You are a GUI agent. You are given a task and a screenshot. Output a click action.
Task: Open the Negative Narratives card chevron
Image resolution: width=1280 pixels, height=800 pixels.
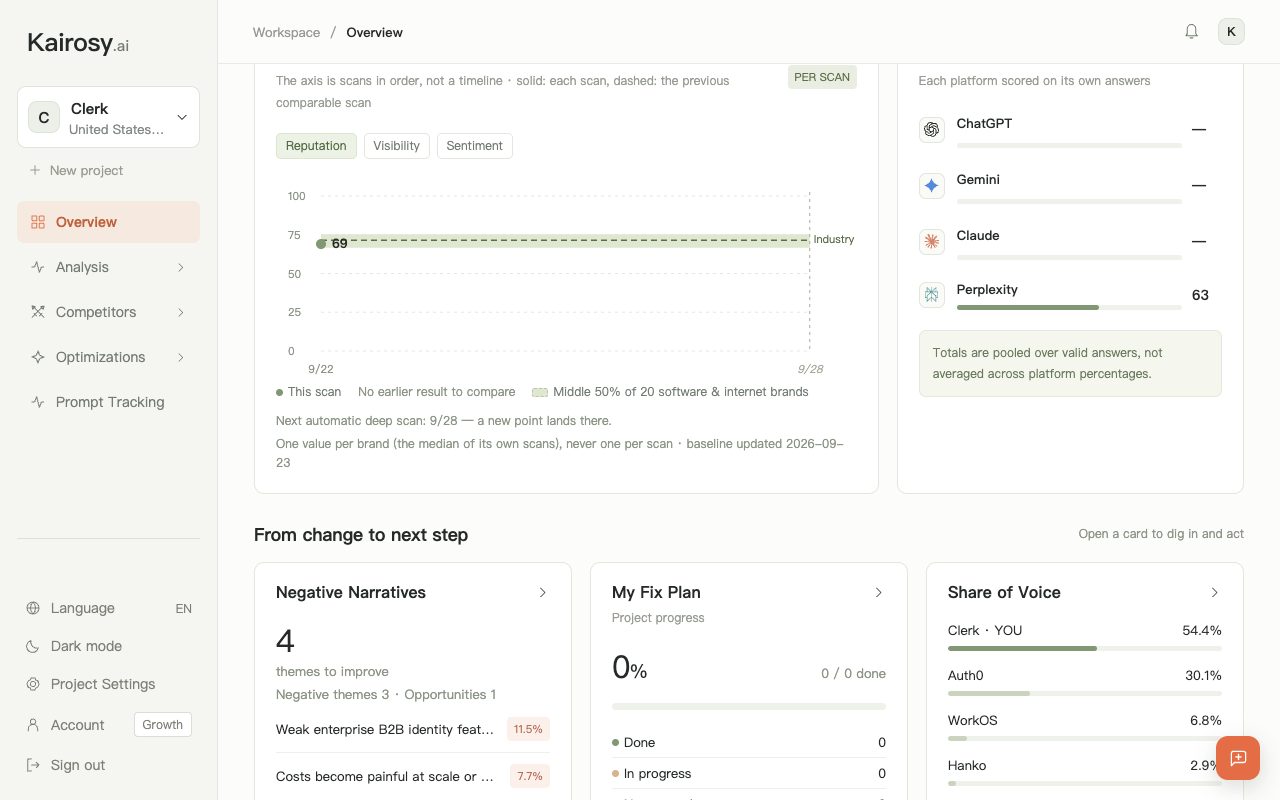click(543, 593)
